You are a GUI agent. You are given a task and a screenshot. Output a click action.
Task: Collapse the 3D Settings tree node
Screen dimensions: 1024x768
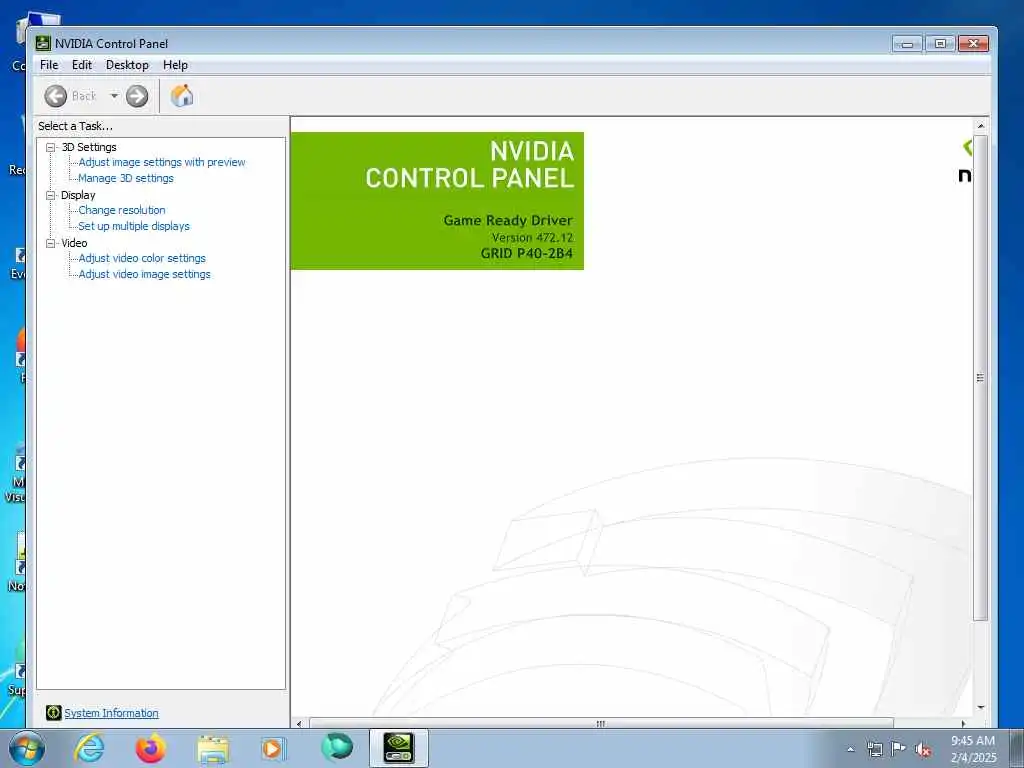coord(50,148)
